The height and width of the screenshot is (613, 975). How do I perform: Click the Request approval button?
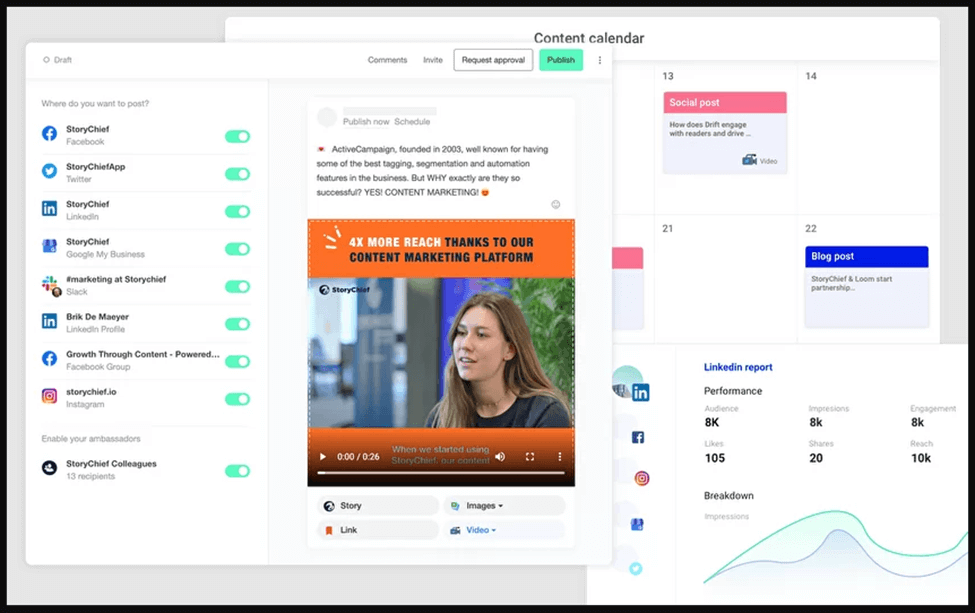(494, 60)
